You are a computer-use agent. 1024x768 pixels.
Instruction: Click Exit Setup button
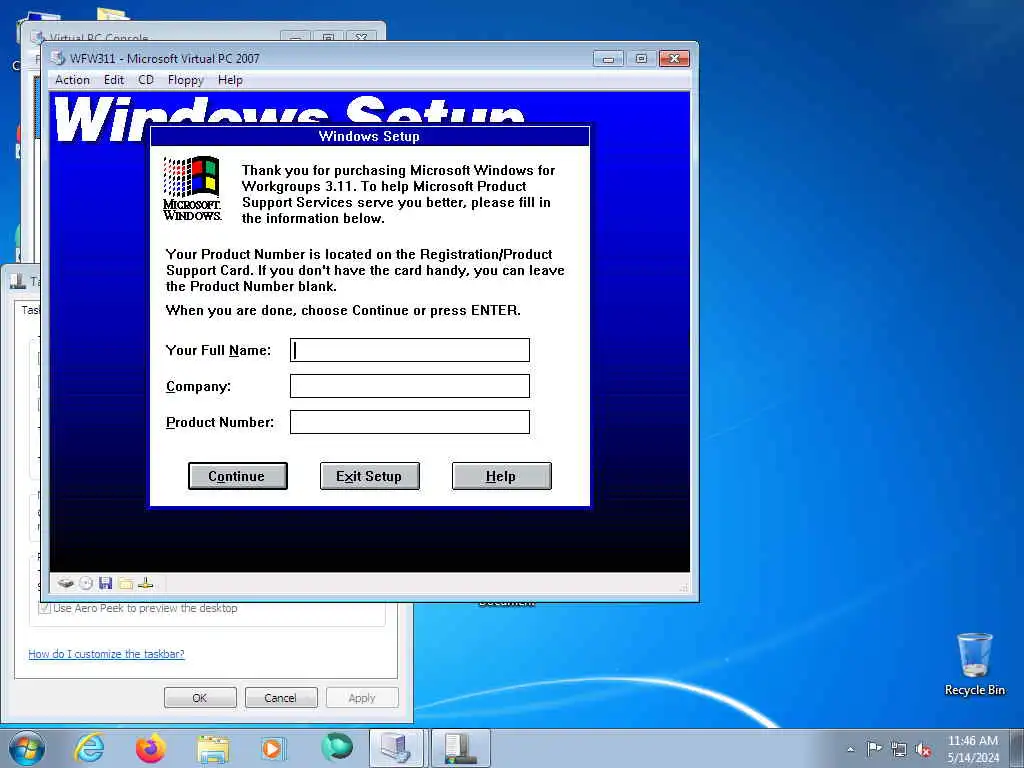pyautogui.click(x=370, y=476)
